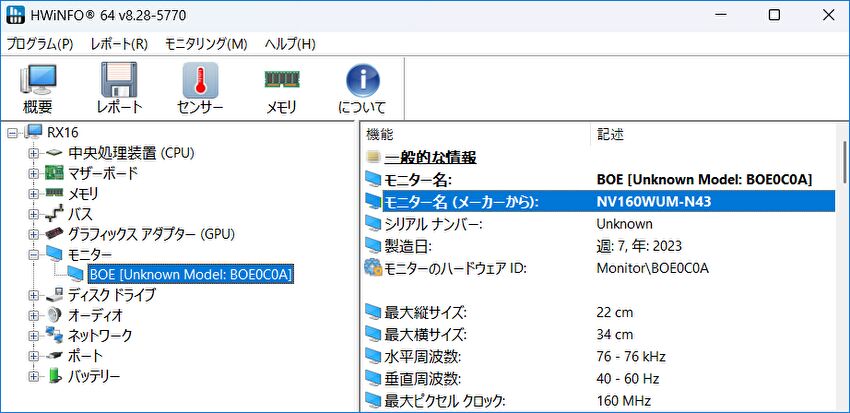Open the 概要 summary toolbar icon
850x413 pixels.
(38, 80)
